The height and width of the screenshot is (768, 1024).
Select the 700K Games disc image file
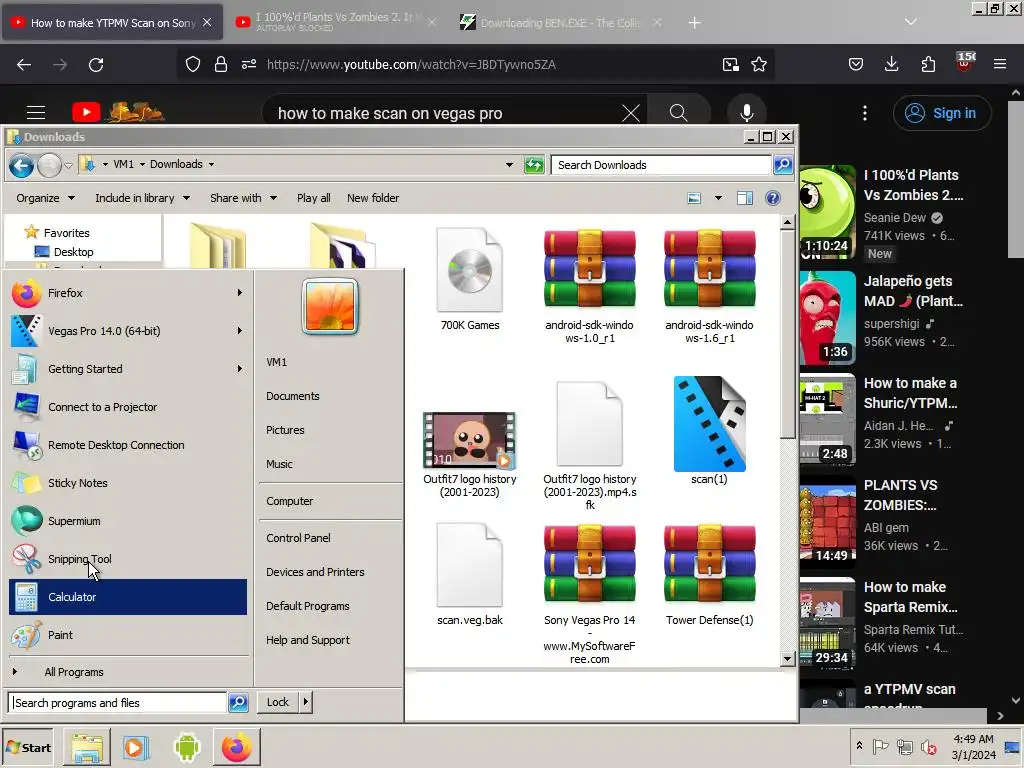[470, 280]
